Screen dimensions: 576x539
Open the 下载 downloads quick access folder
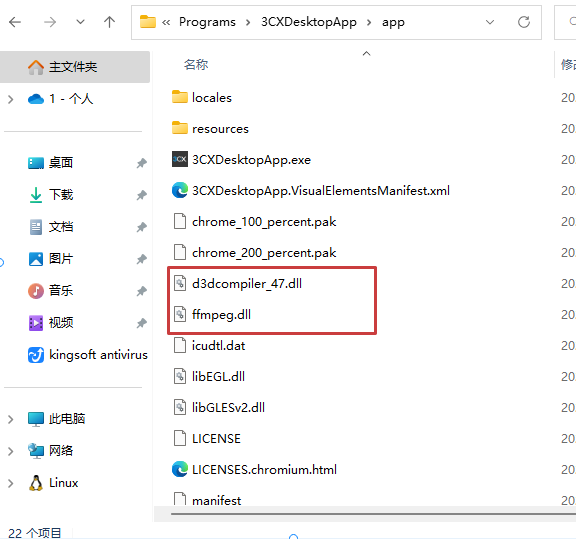pos(61,195)
